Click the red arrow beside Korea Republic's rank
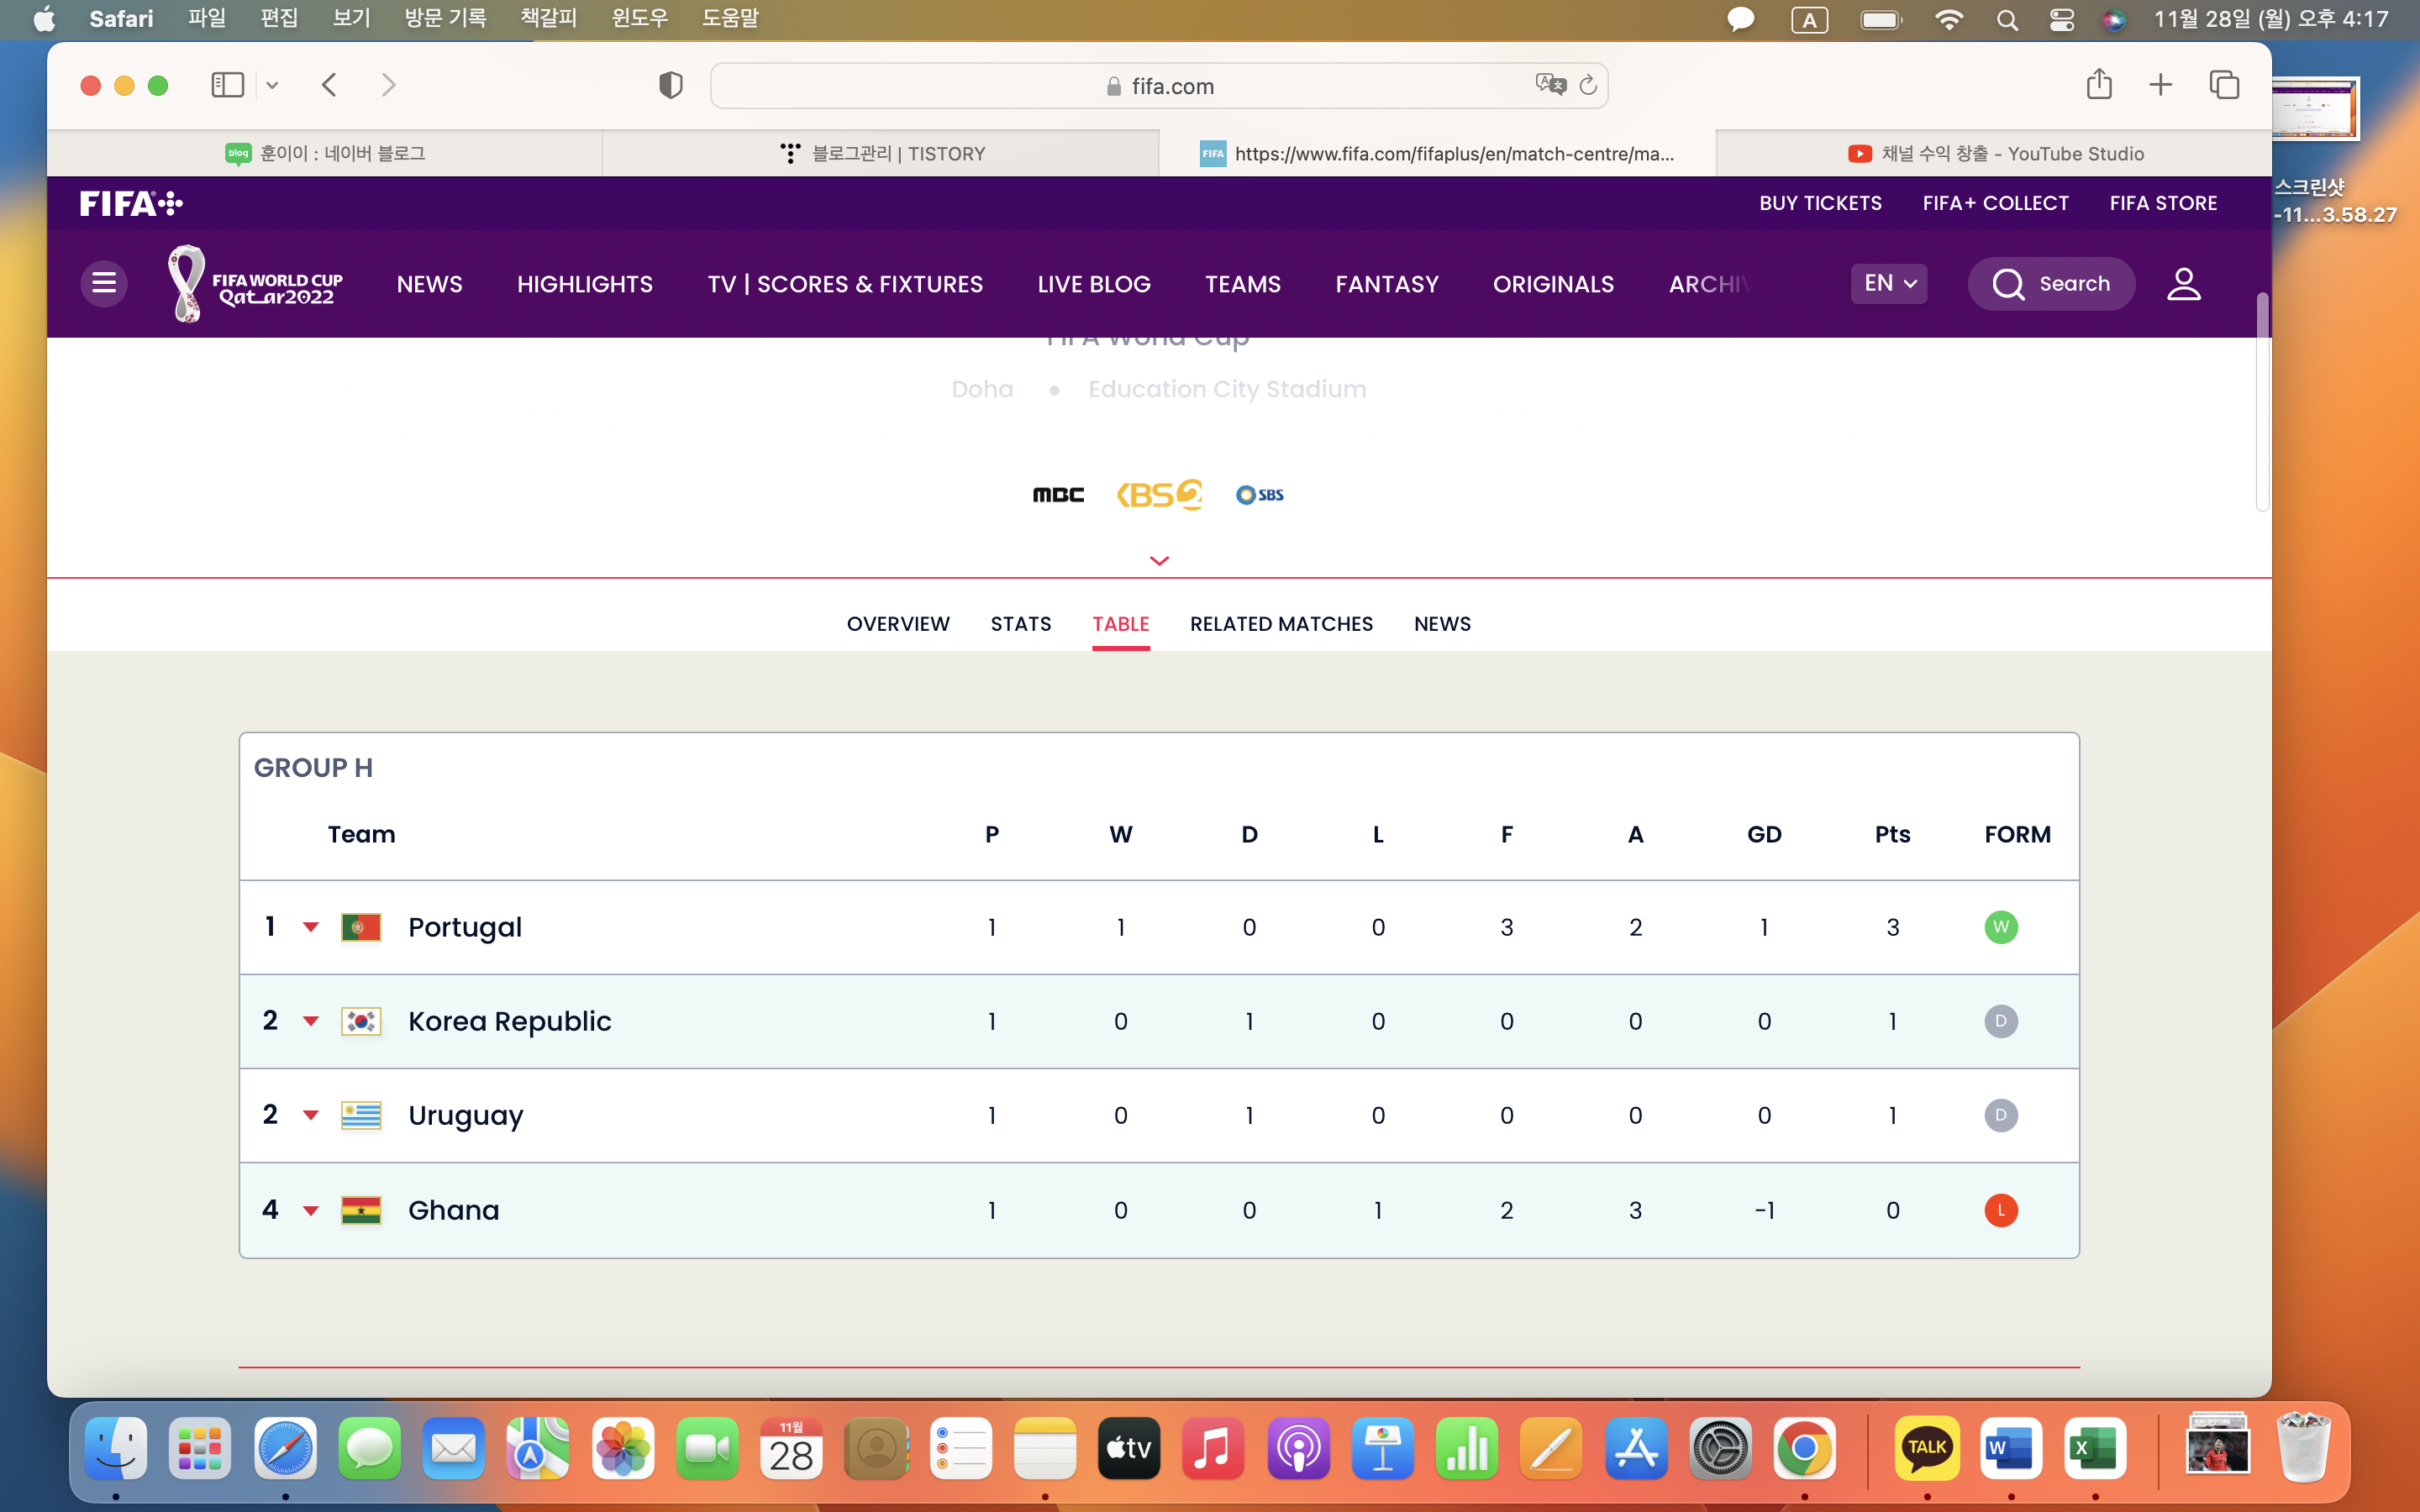This screenshot has width=2420, height=1512. (x=311, y=1021)
